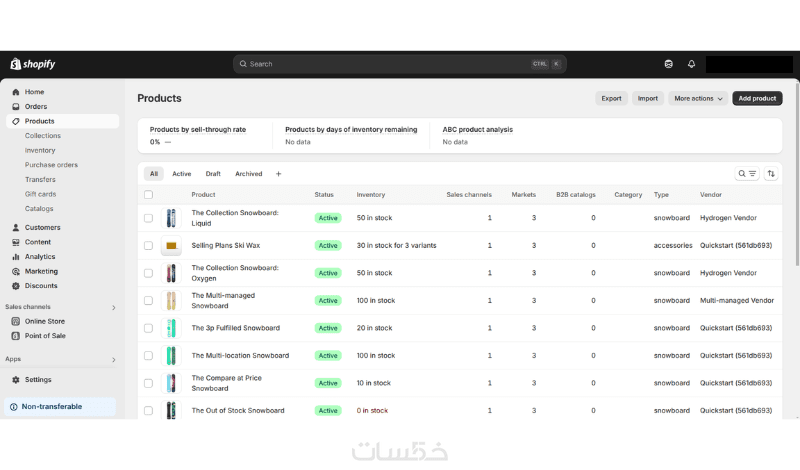Add a new view with plus icon
This screenshot has width=800, height=470.
coord(279,174)
